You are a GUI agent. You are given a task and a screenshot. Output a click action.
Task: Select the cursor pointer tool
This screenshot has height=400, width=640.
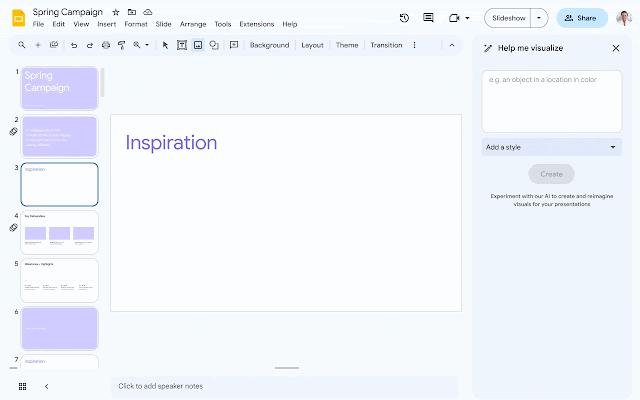165,45
